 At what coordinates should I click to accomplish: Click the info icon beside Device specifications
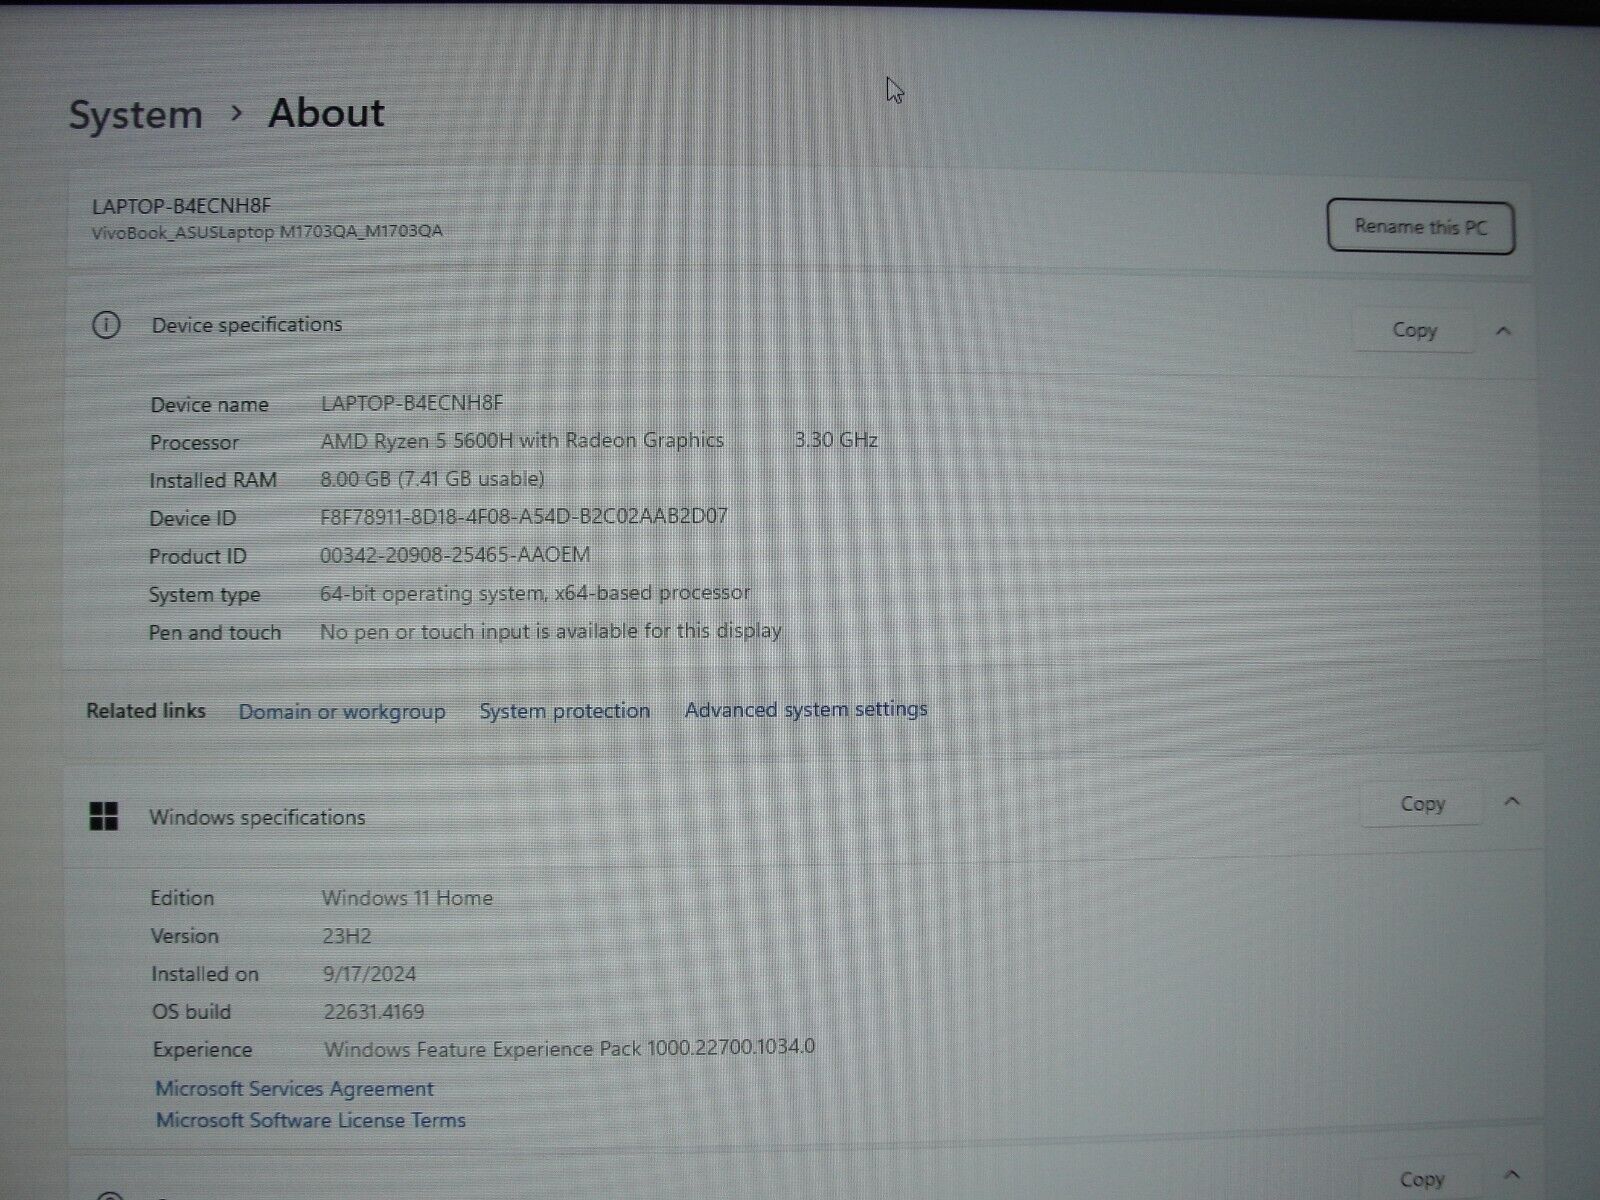106,325
